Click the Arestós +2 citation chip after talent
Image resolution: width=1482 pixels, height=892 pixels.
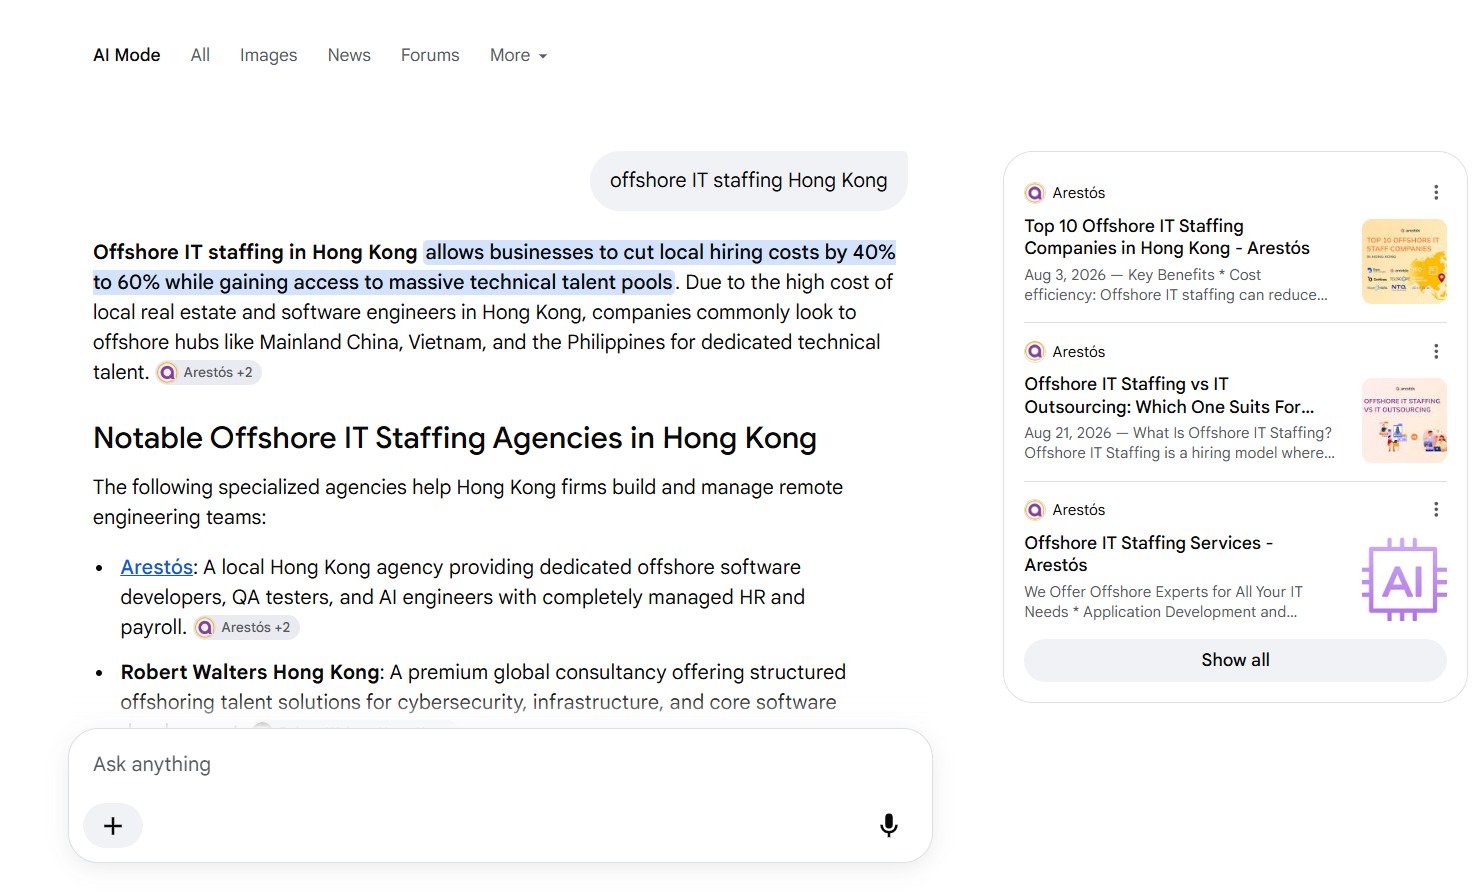pyautogui.click(x=207, y=372)
